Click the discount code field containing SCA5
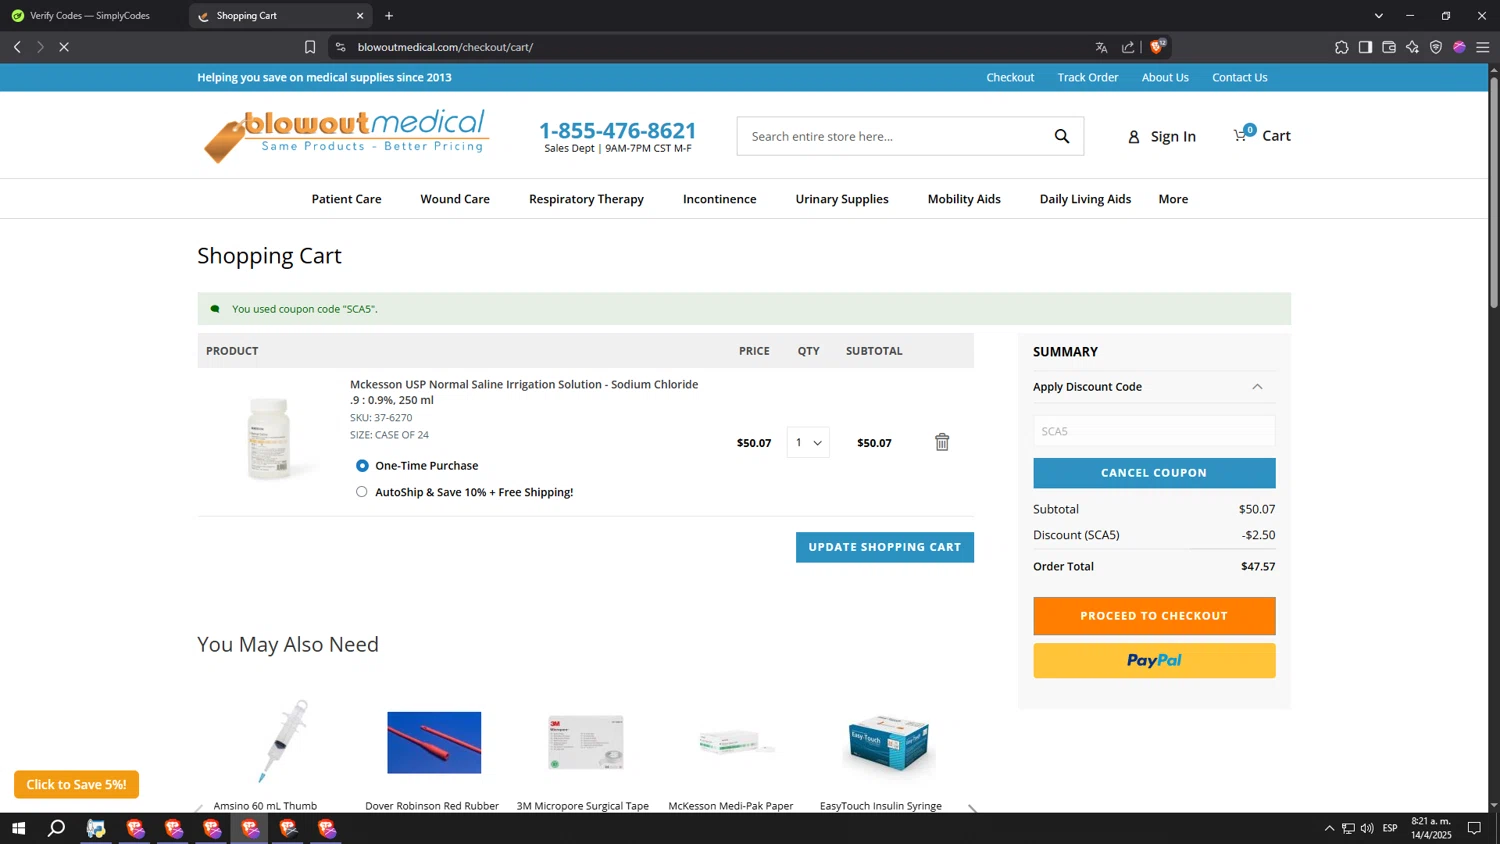1500x844 pixels. coord(1154,431)
